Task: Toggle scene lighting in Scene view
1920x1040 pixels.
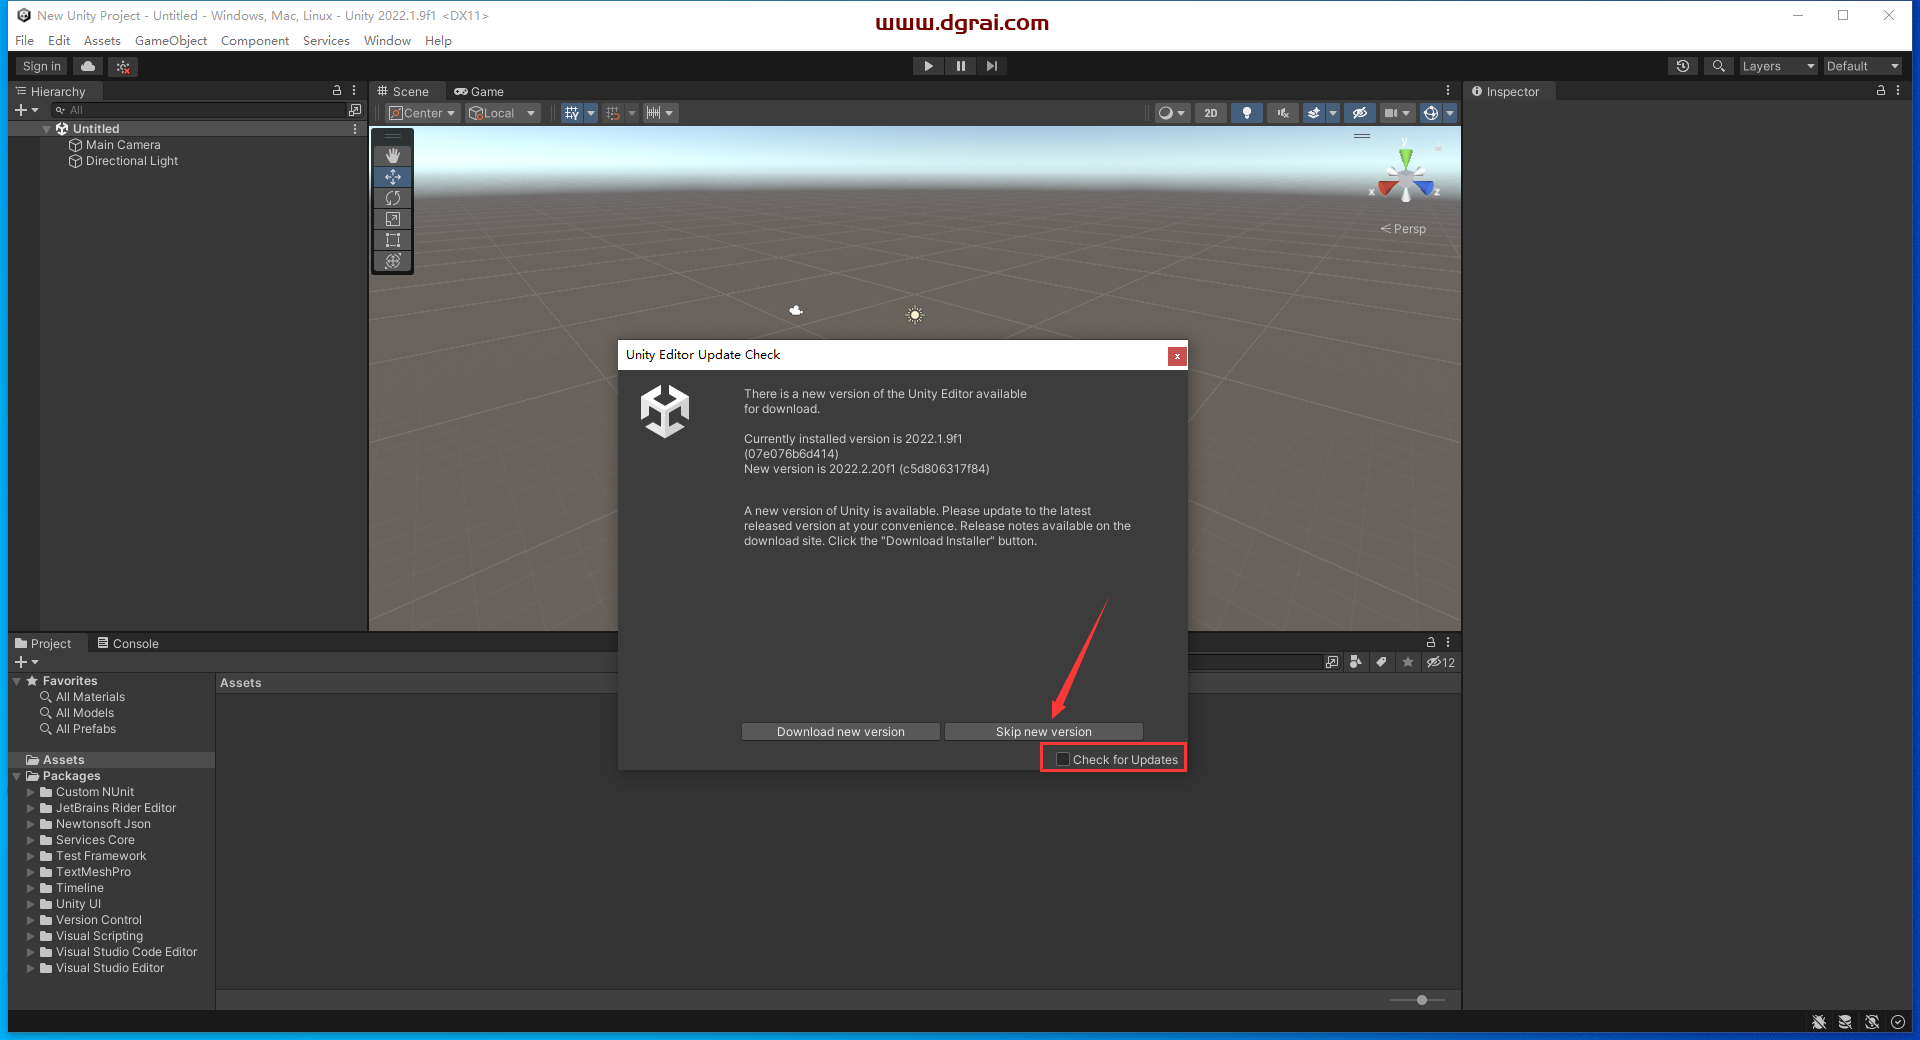Action: tap(1246, 113)
